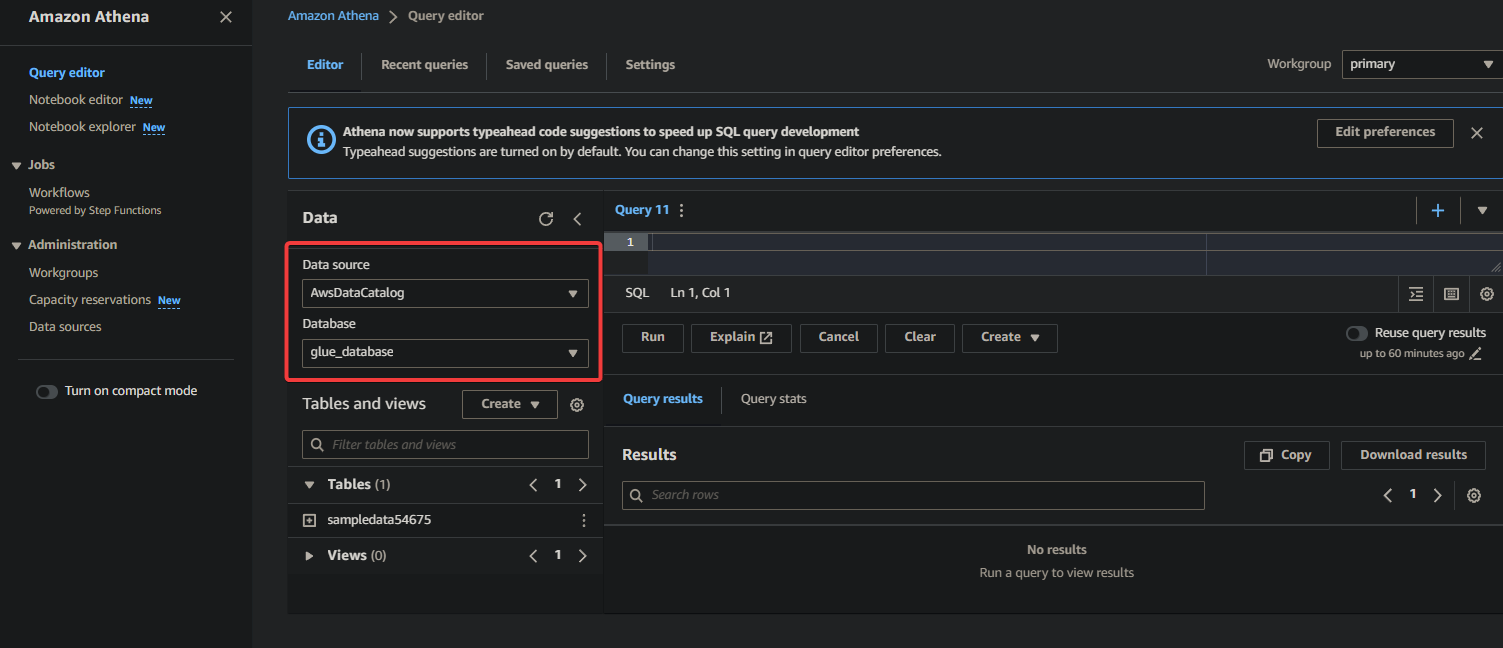
Task: Open Workflows in the sidebar
Action: pyautogui.click(x=59, y=192)
